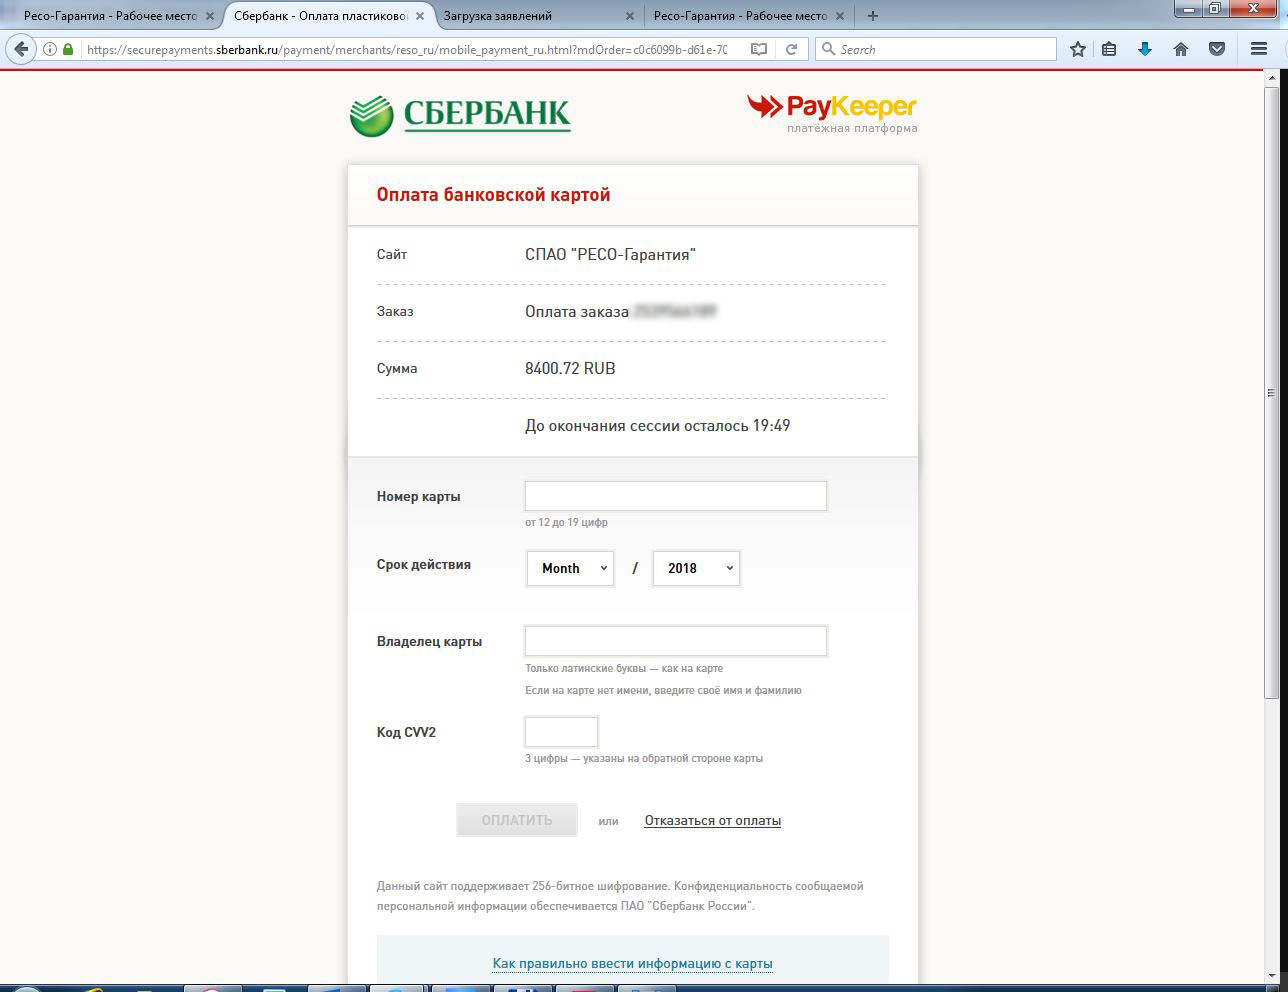The height and width of the screenshot is (992, 1288).
Task: Focus the Номер карты input field
Action: (x=676, y=496)
